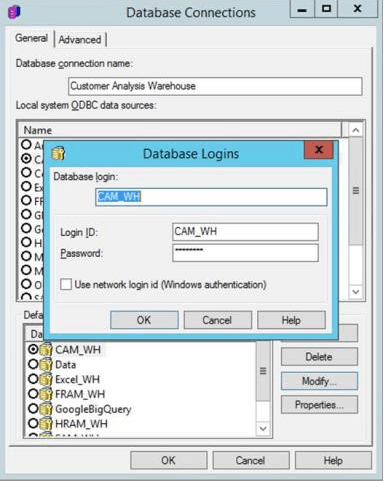
Task: Click the HRAM_WH login database icon
Action: pos(46,424)
